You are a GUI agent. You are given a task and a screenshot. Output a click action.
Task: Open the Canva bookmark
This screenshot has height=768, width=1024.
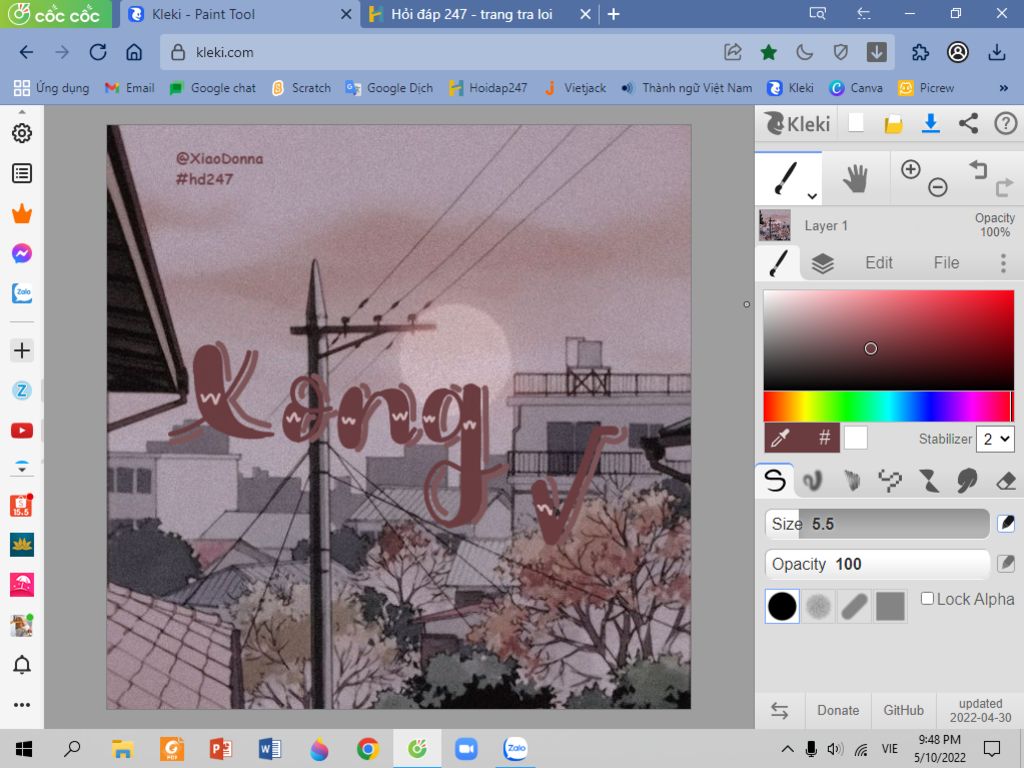pyautogui.click(x=856, y=88)
